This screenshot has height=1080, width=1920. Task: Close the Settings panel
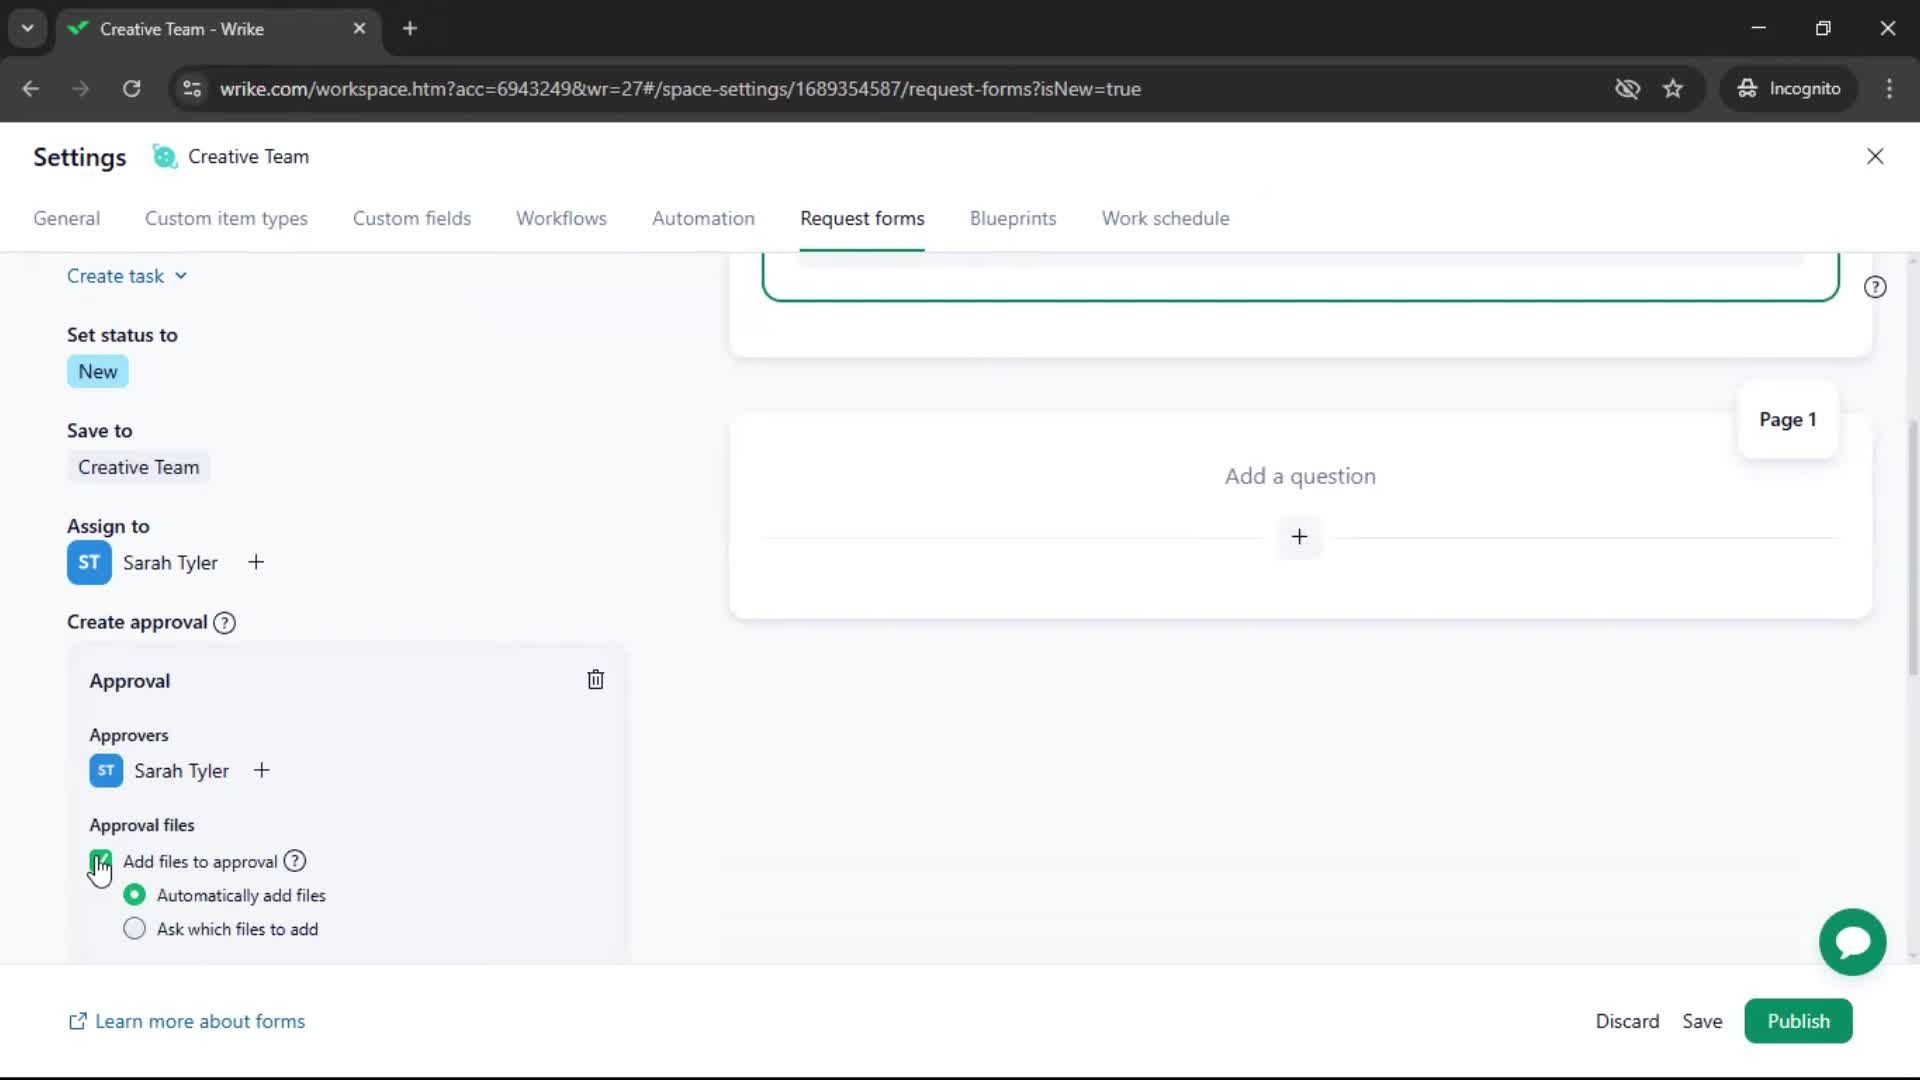click(x=1875, y=156)
